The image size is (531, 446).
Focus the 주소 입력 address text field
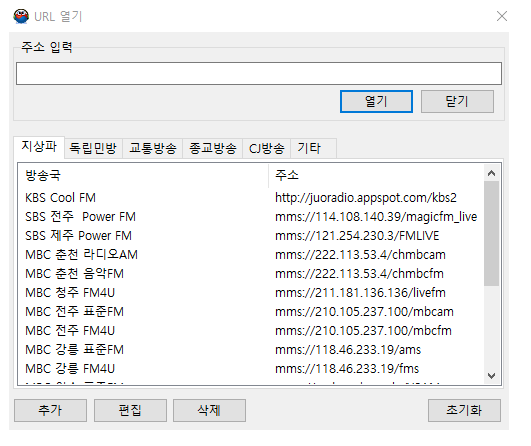(259, 73)
